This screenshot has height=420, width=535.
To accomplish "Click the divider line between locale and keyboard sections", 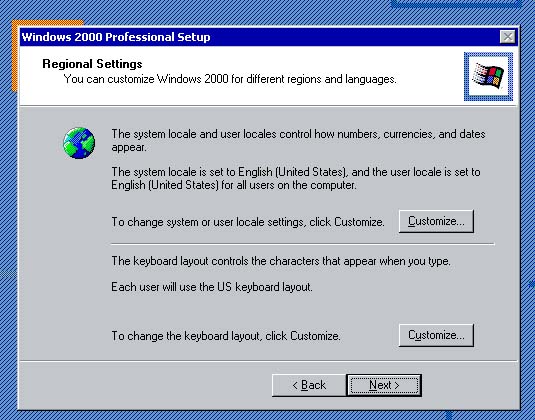I will click(x=302, y=244).
